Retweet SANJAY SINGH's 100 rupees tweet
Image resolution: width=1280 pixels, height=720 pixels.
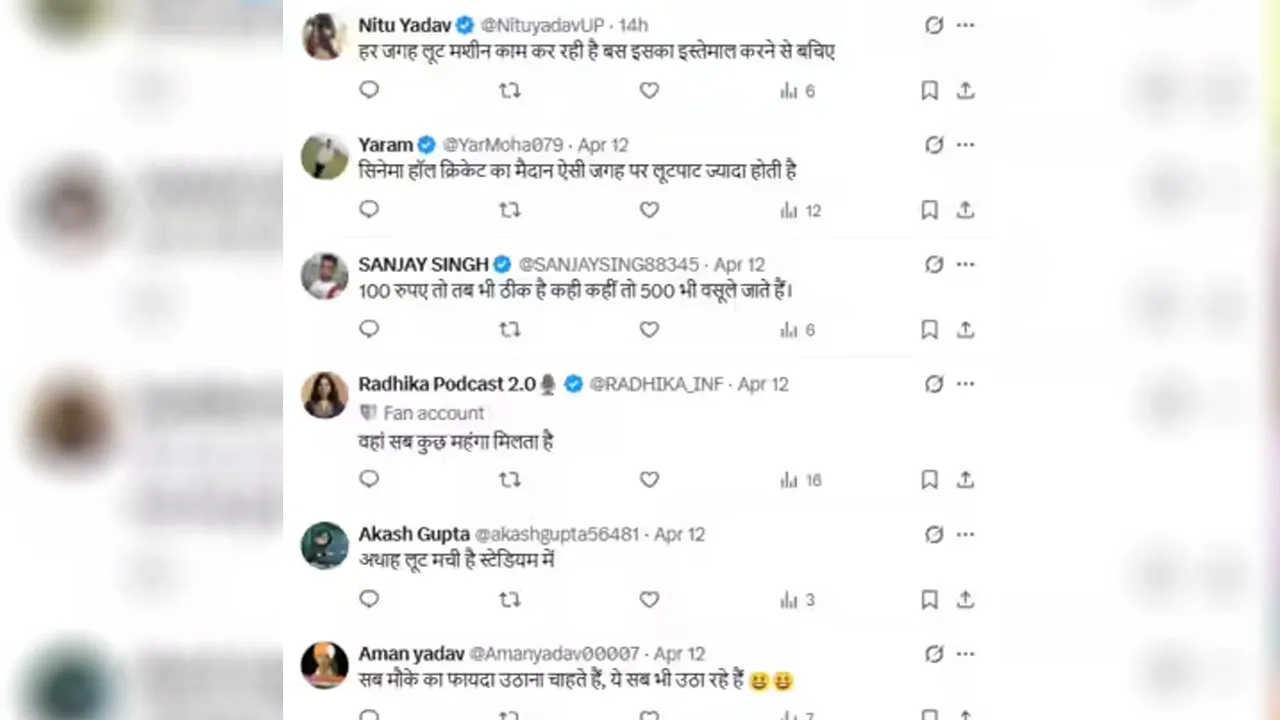tap(509, 329)
